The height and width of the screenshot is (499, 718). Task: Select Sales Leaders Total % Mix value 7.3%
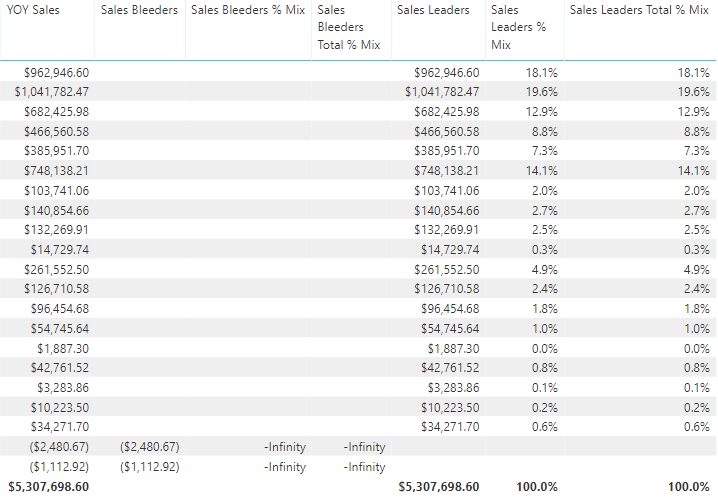pyautogui.click(x=696, y=151)
